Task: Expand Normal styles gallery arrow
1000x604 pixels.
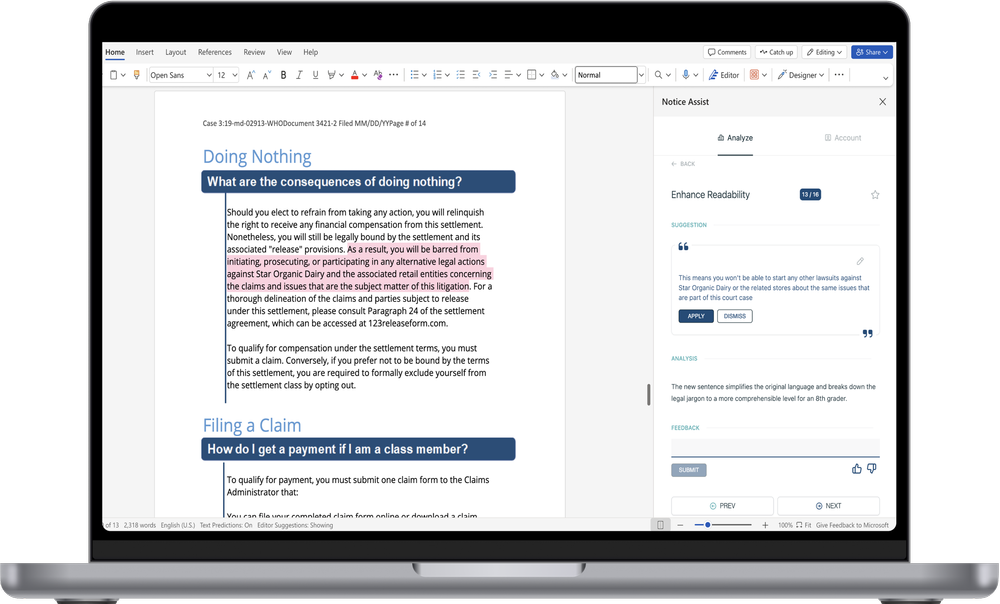Action: [642, 75]
